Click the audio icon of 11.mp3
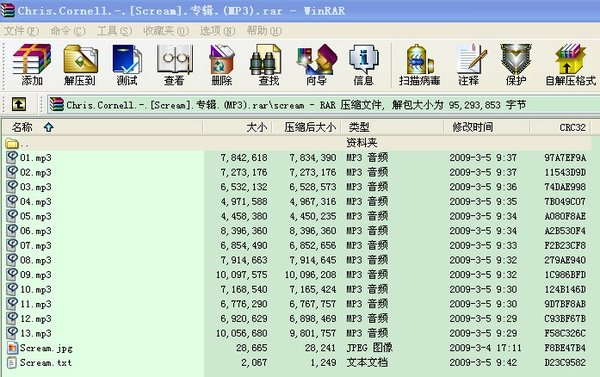This screenshot has width=600, height=377. pos(12,304)
